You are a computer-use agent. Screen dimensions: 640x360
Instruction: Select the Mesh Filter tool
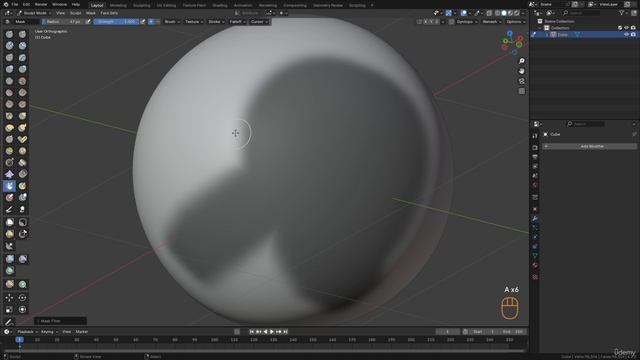tap(9, 259)
